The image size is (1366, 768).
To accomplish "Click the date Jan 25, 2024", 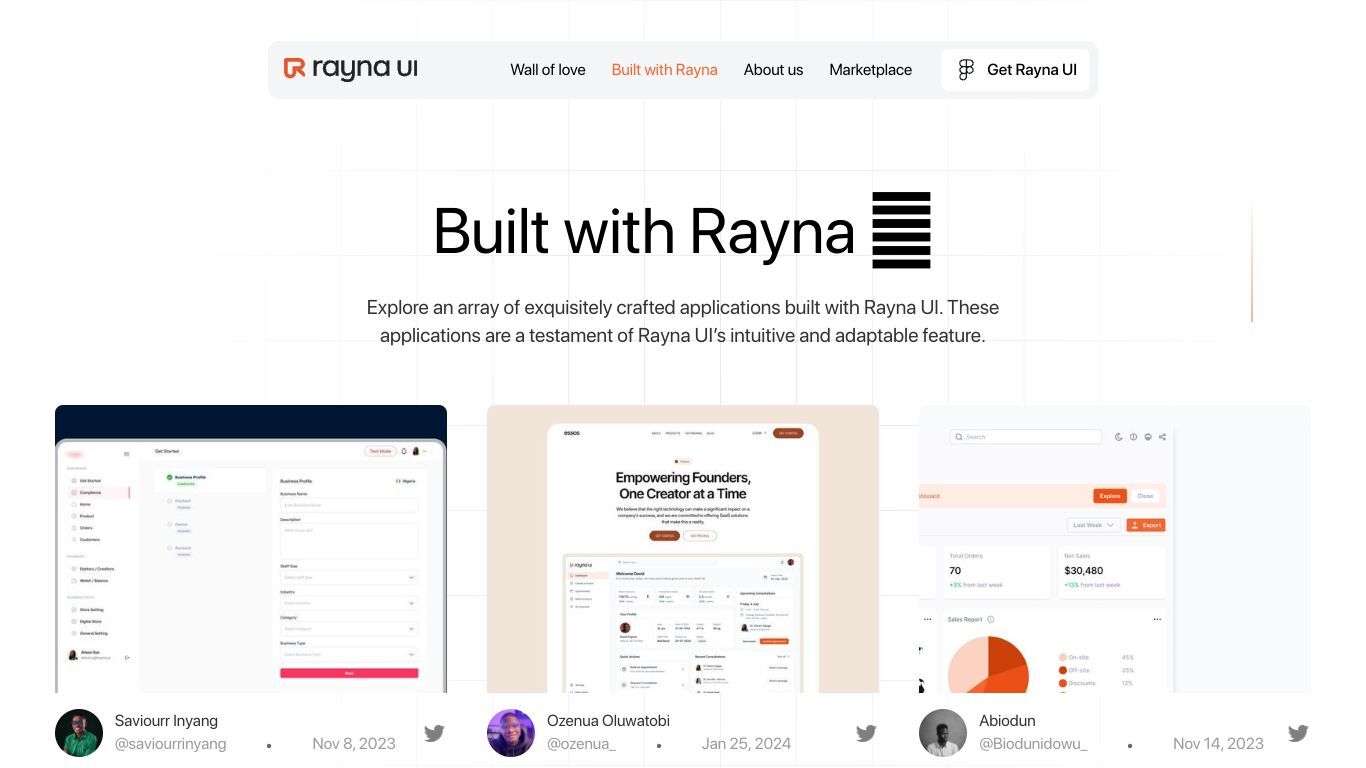I will [x=746, y=744].
